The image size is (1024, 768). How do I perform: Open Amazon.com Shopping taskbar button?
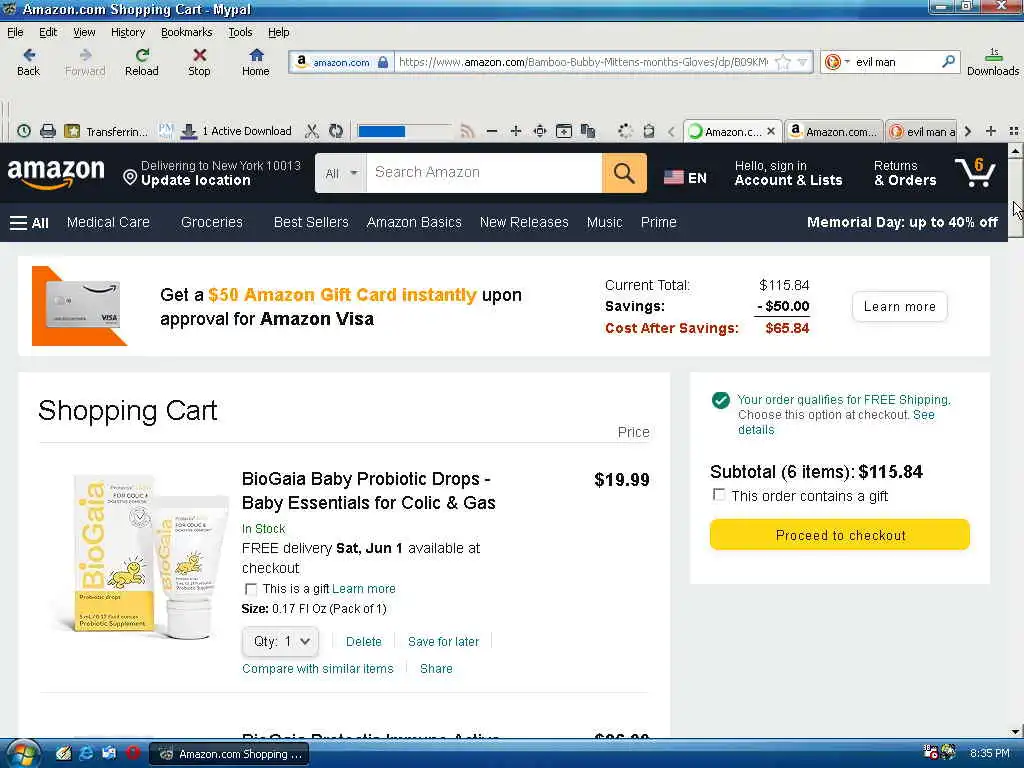pos(229,754)
